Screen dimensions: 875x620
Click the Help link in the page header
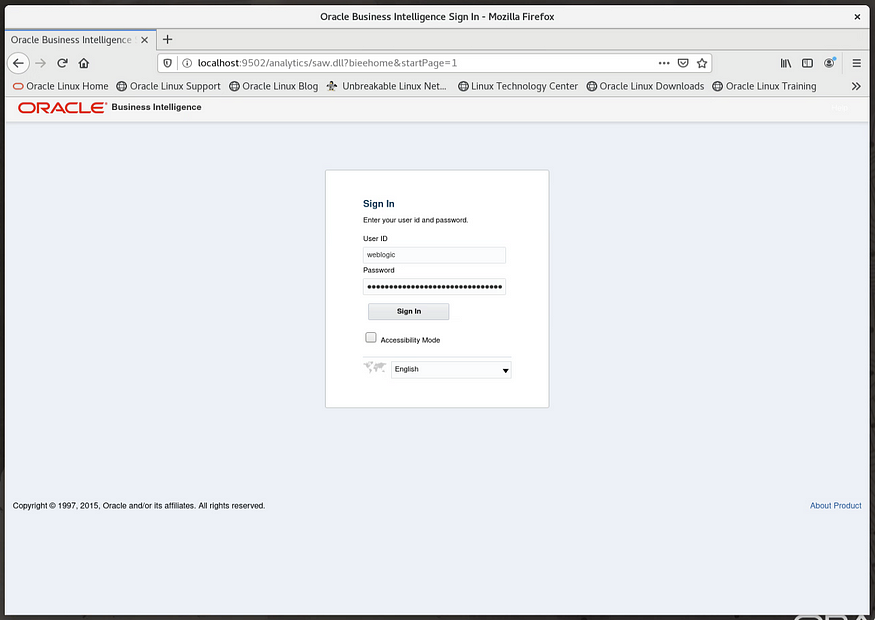point(839,108)
